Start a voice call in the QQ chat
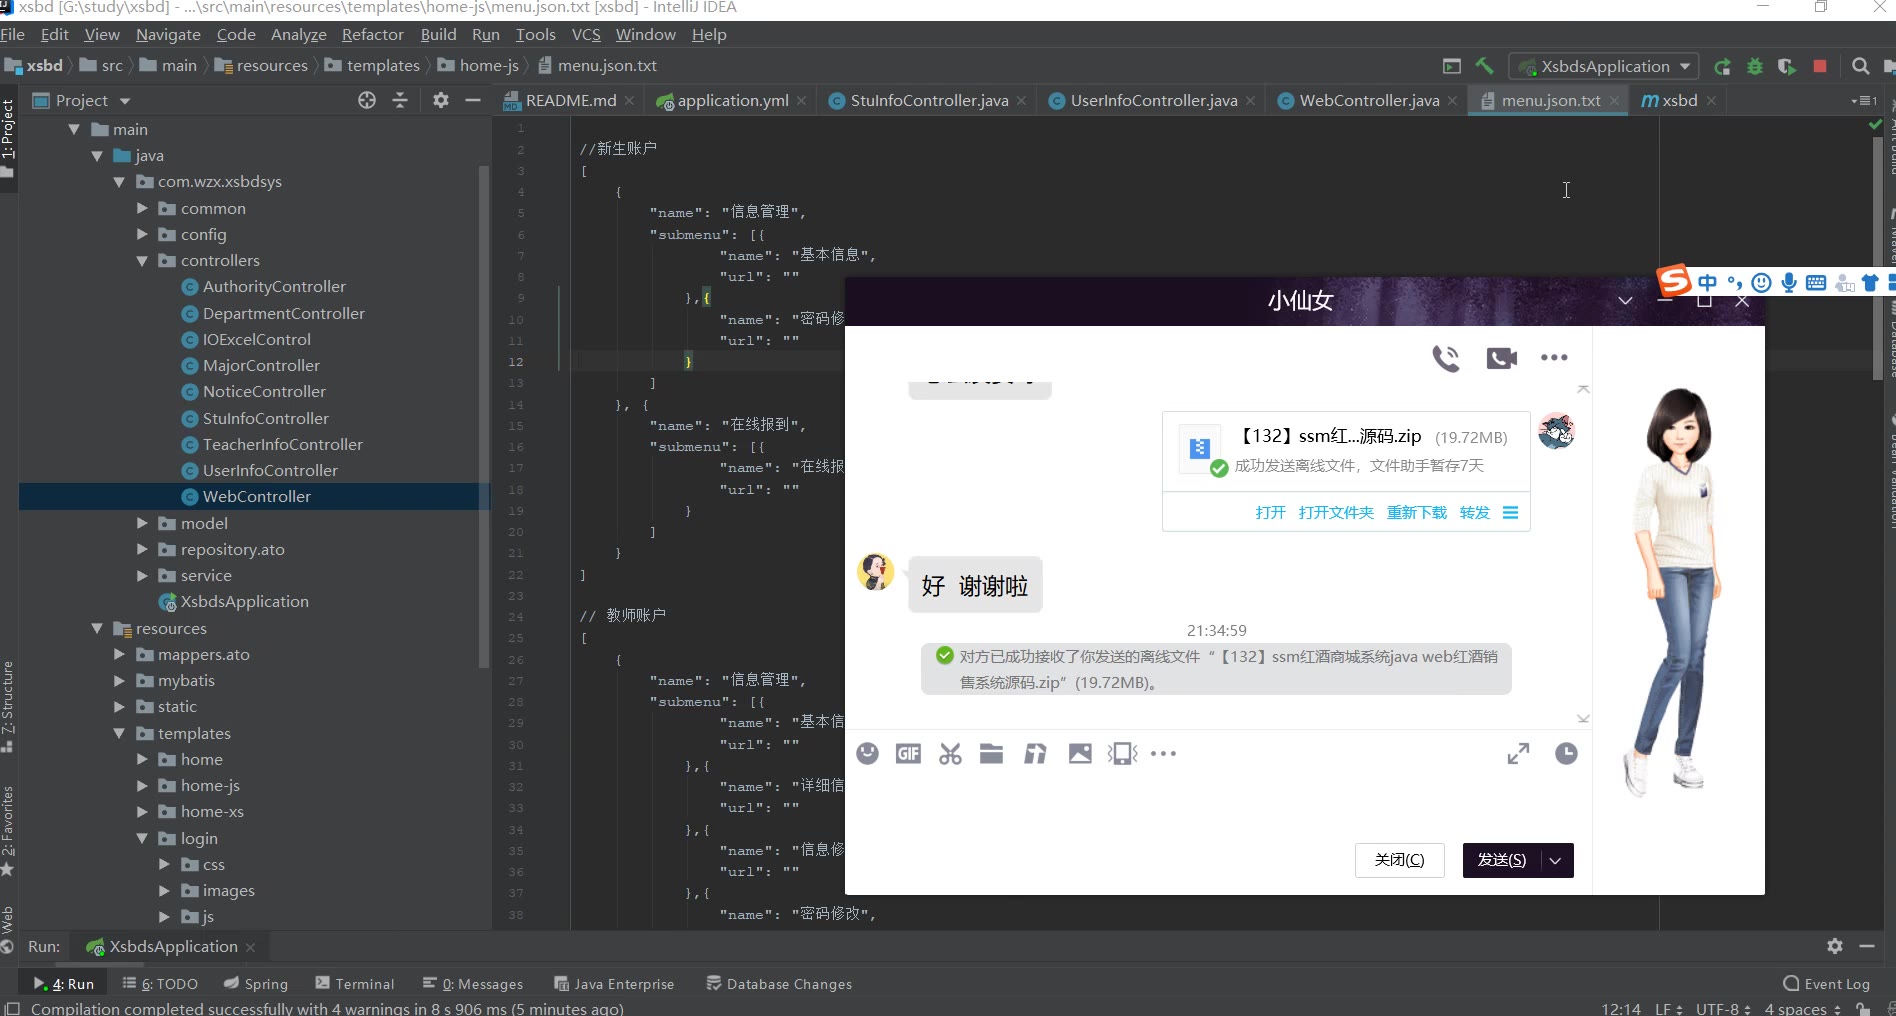The width and height of the screenshot is (1896, 1016). pos(1446,358)
